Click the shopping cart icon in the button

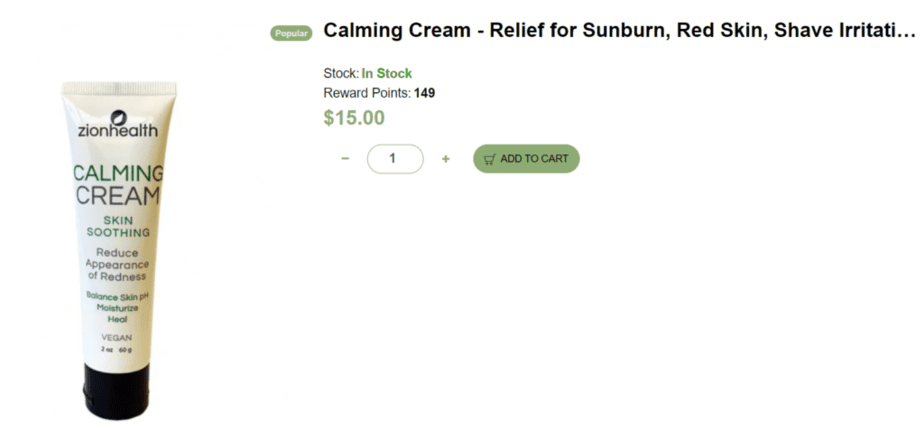[490, 159]
